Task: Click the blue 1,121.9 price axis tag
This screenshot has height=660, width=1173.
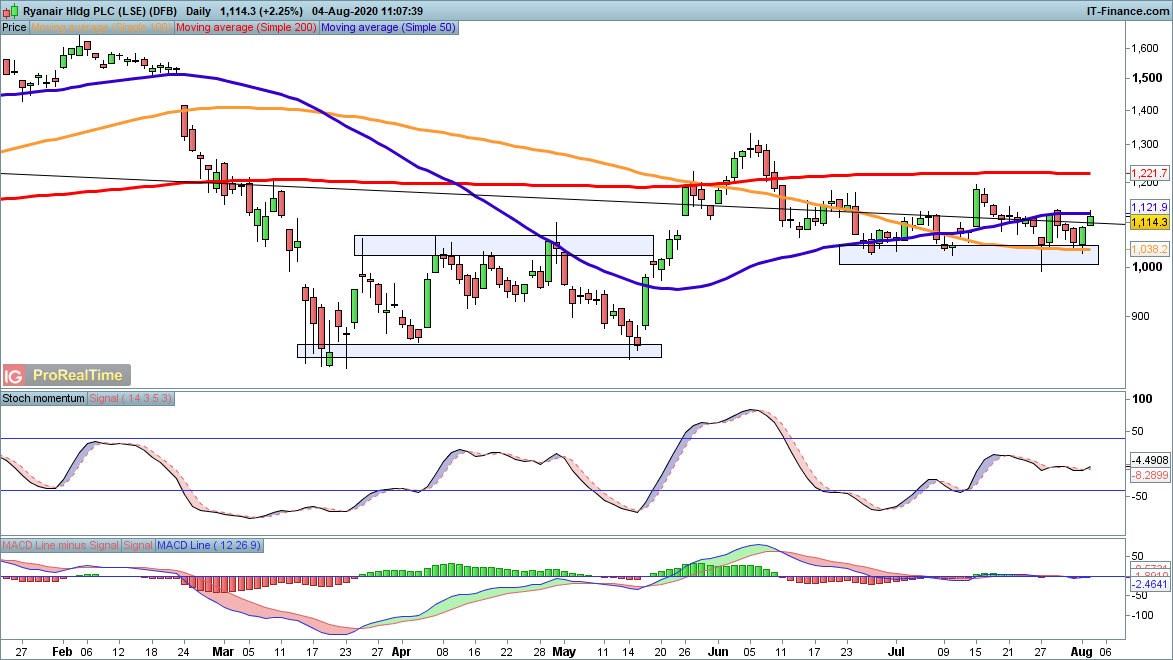Action: (x=1145, y=207)
